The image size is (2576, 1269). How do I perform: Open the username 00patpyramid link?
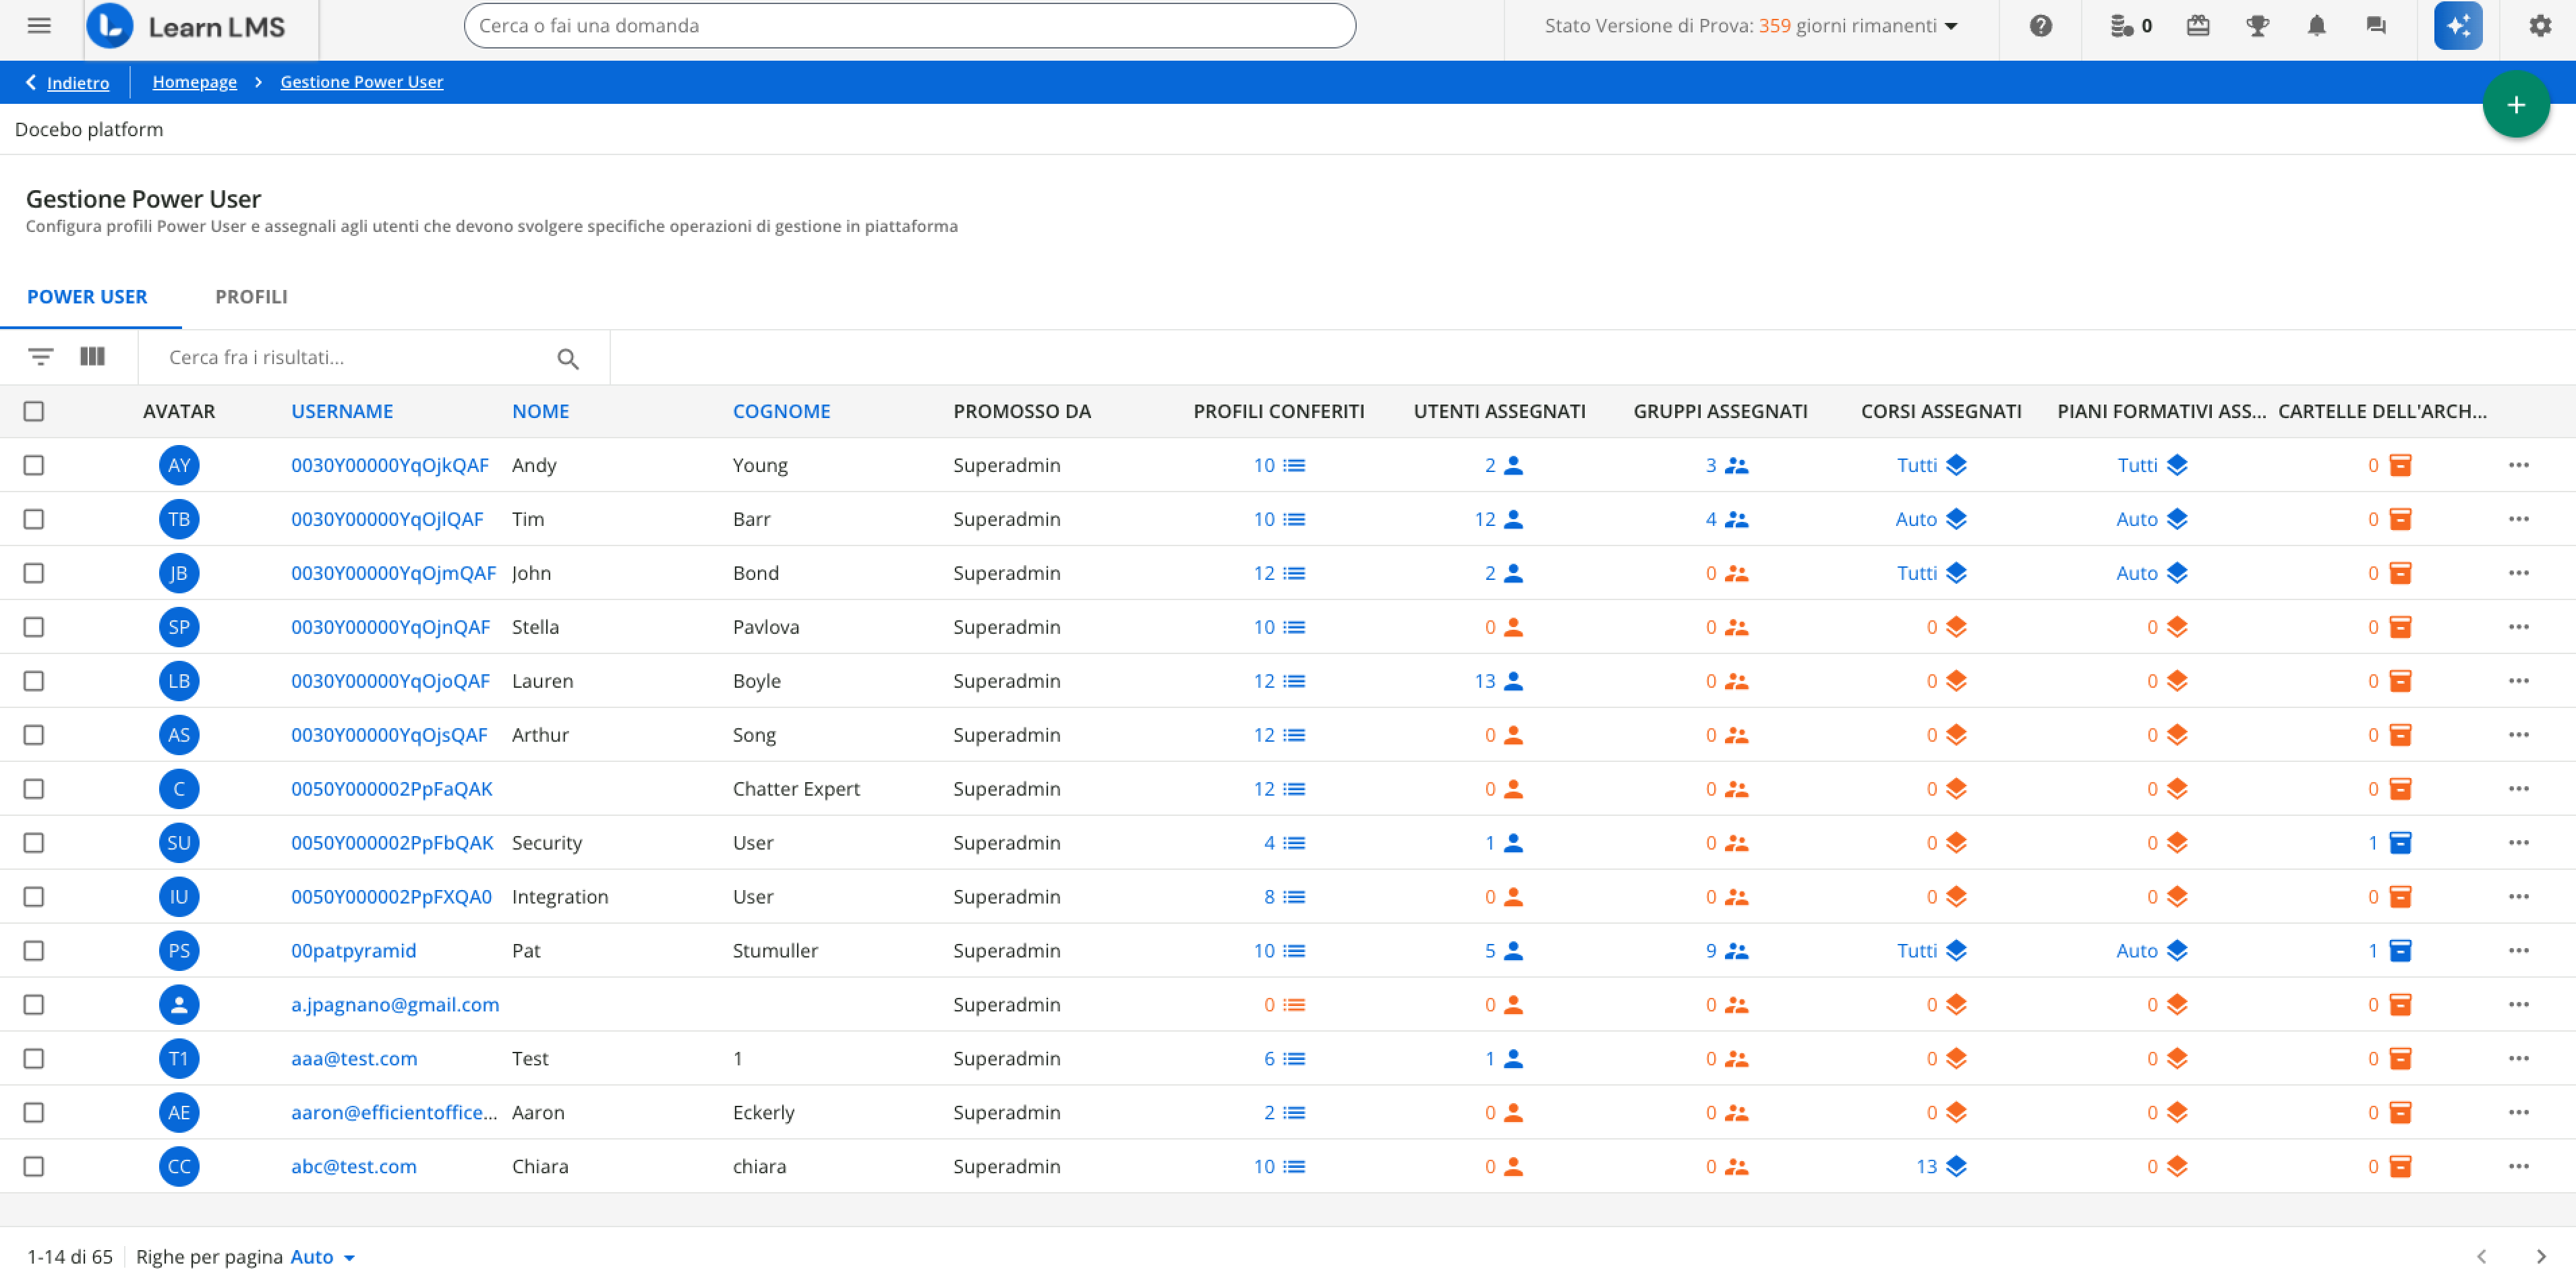coord(353,950)
